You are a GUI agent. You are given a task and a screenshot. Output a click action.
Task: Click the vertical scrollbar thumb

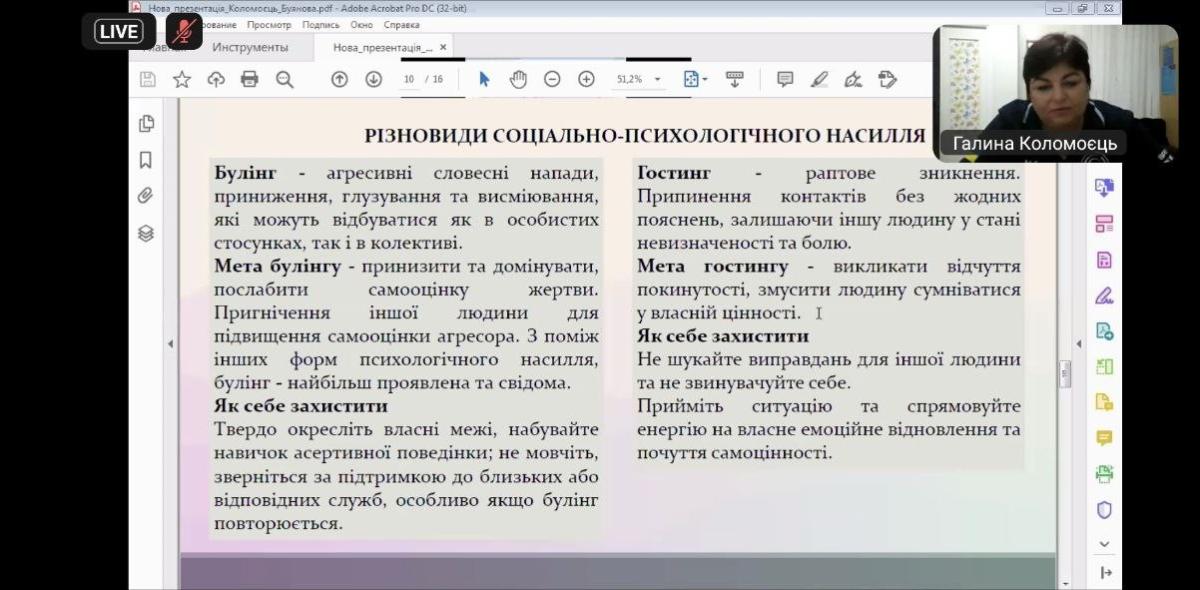click(x=1064, y=373)
